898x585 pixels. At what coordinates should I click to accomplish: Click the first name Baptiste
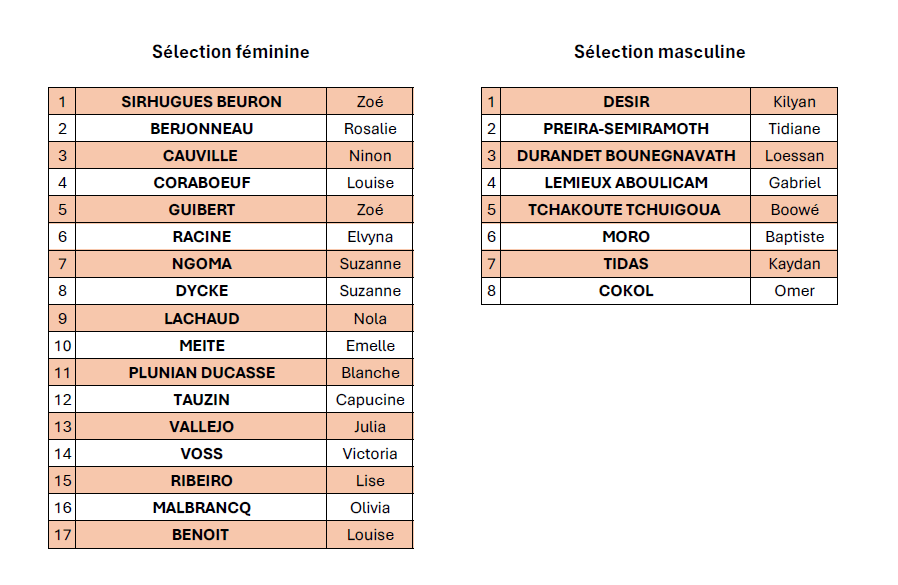(x=794, y=237)
